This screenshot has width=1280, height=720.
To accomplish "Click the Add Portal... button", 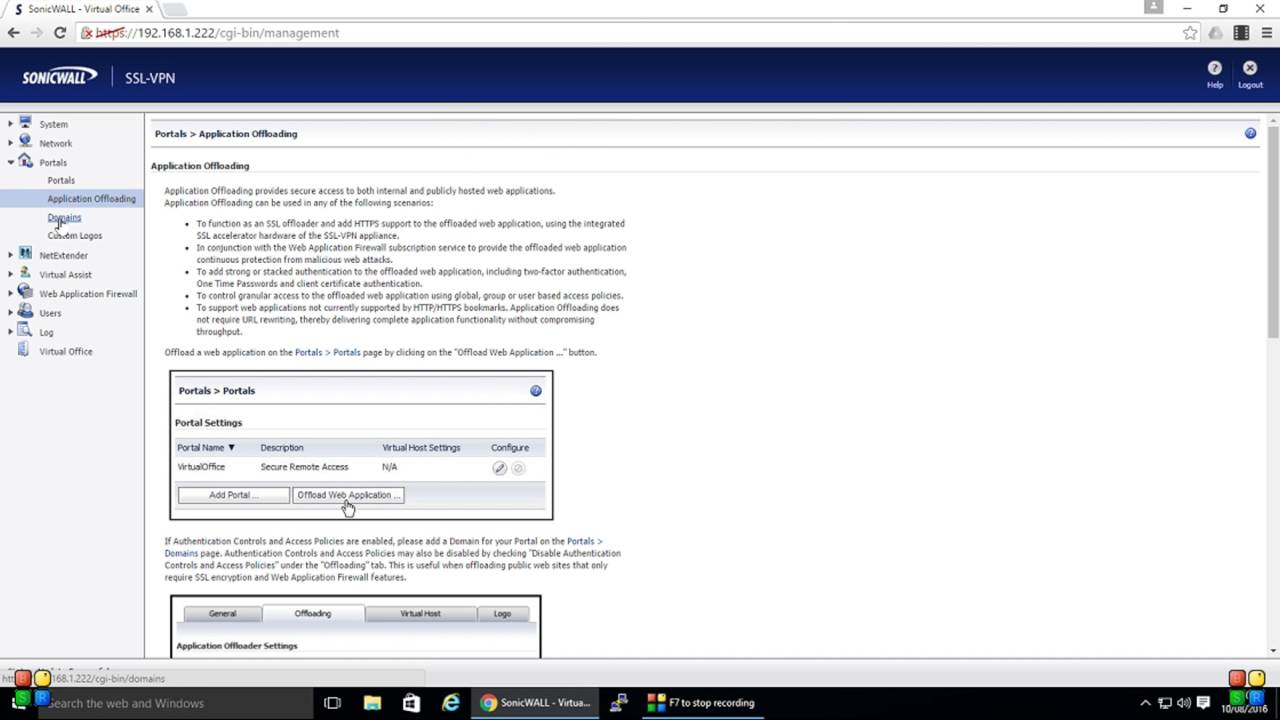I will click(234, 495).
